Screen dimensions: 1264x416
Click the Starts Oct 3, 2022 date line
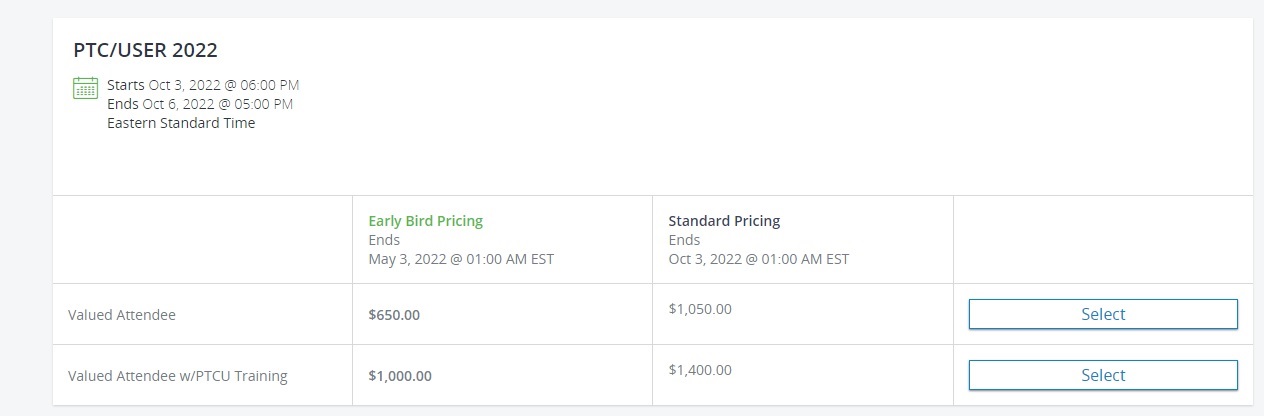click(x=203, y=85)
